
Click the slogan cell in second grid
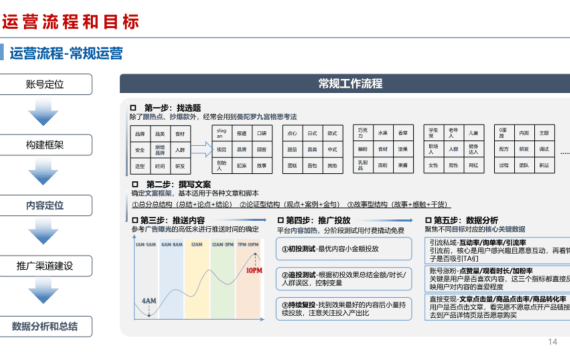(222, 133)
